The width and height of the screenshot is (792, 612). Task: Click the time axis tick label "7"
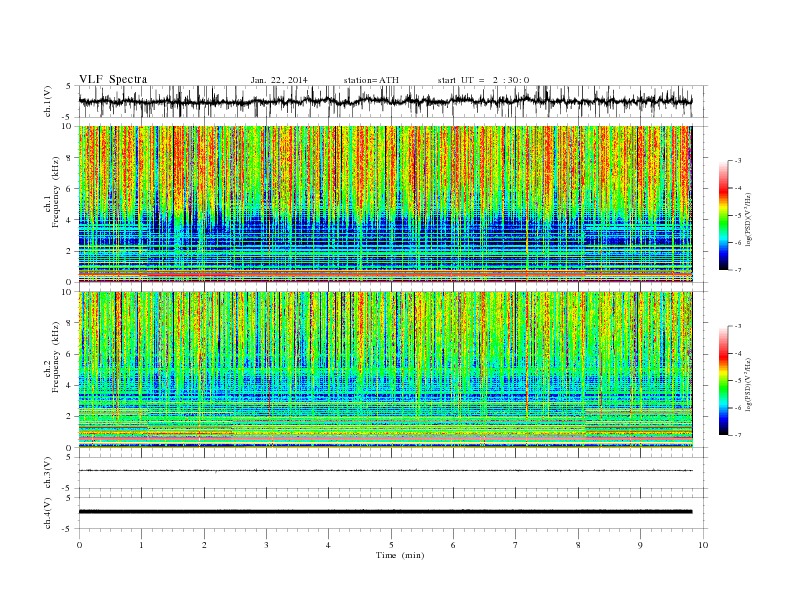tap(516, 545)
